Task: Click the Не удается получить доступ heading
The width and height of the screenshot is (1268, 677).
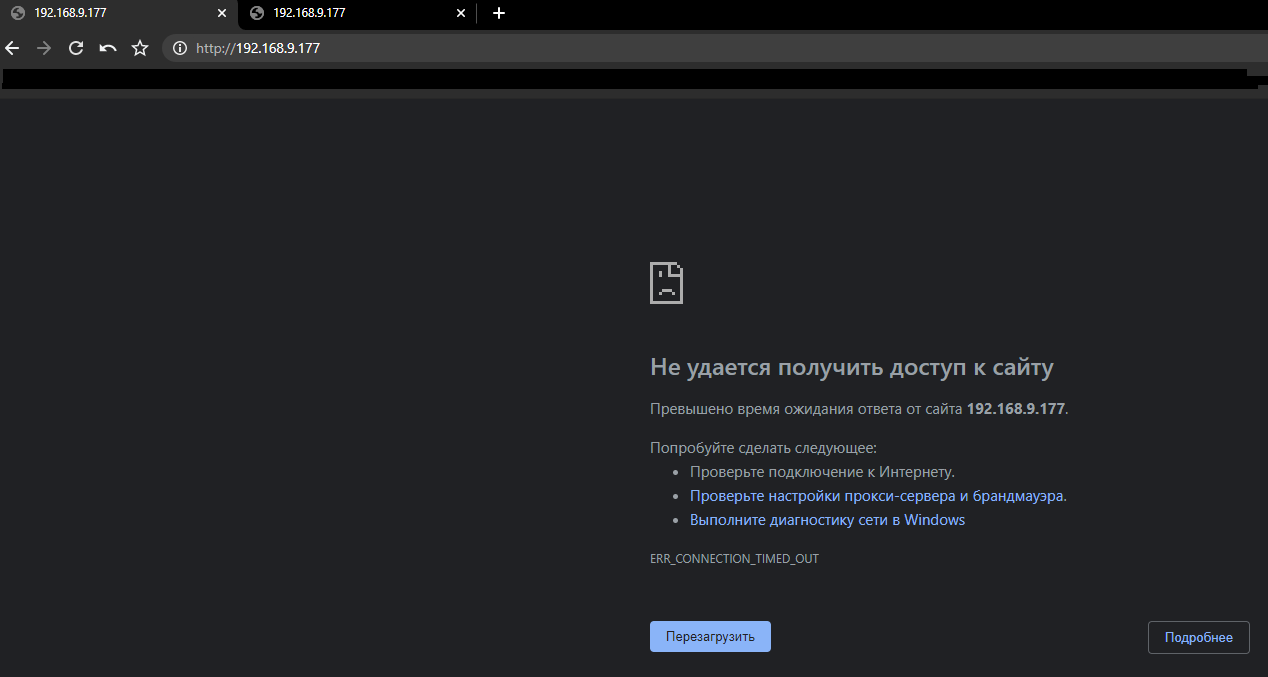Action: 852,368
